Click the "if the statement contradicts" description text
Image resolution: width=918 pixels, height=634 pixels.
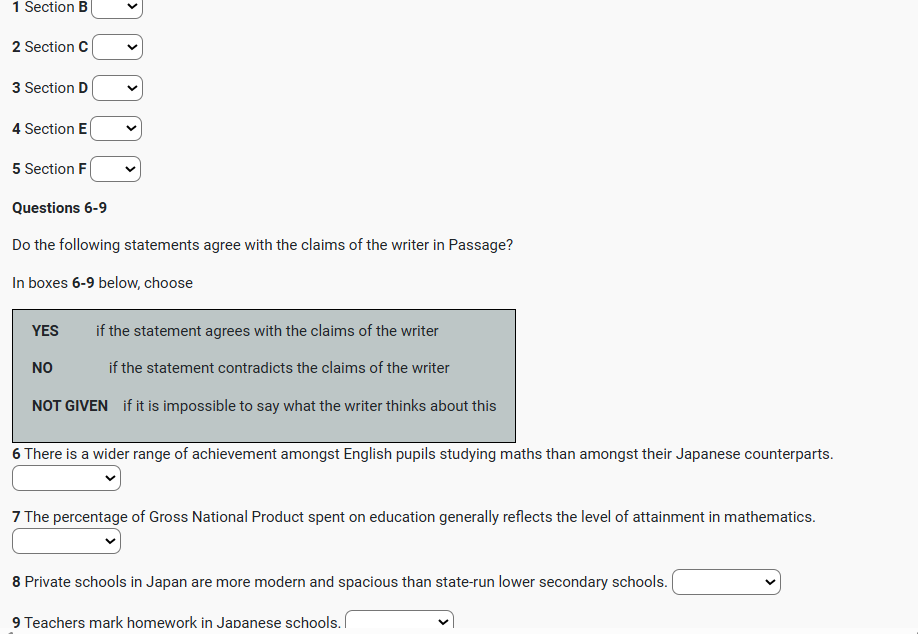coord(279,368)
